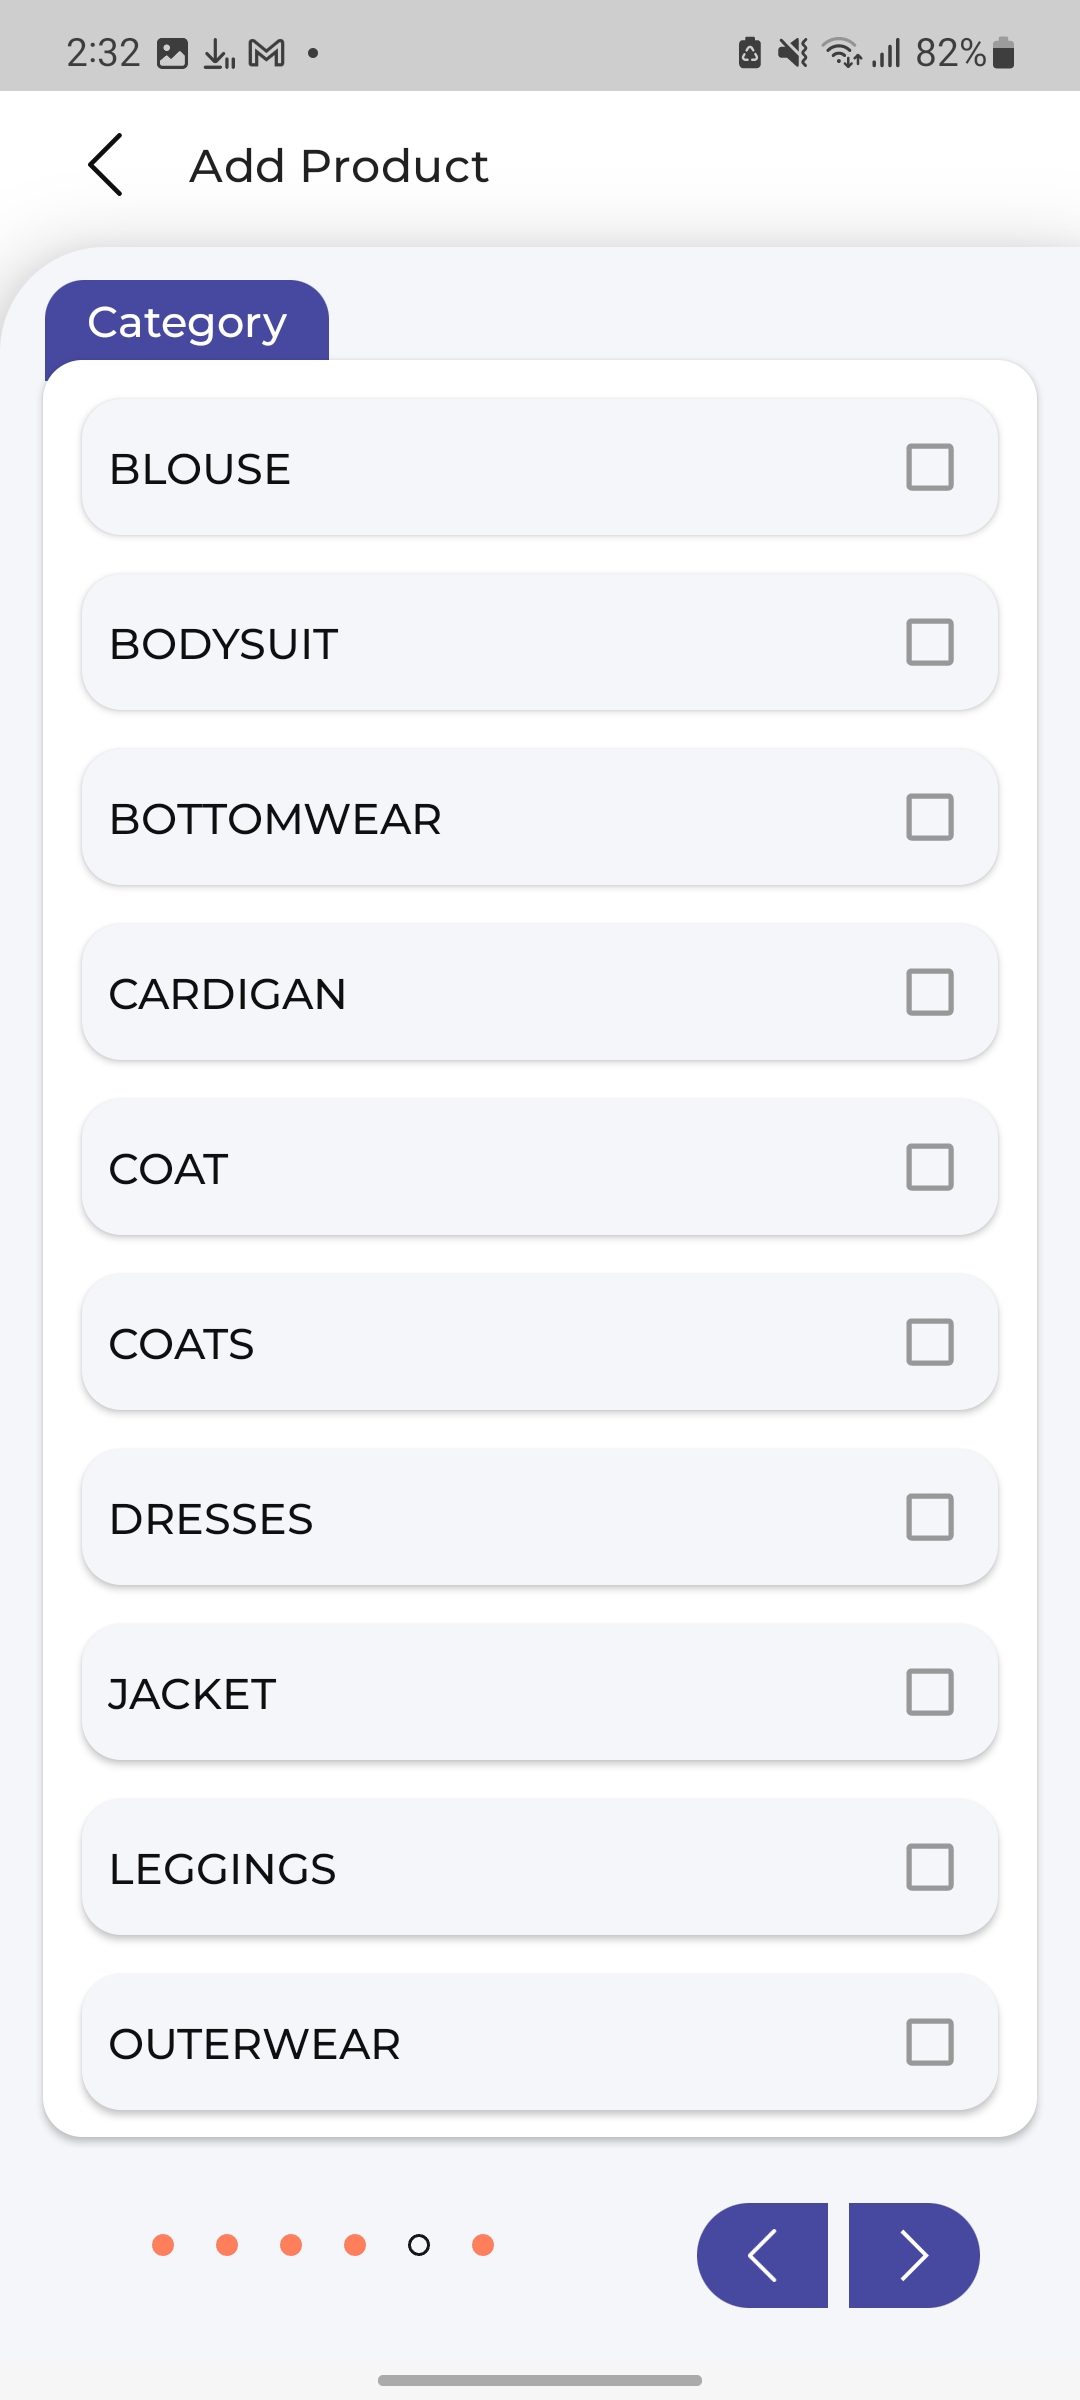Tap the image notification icon in status bar
This screenshot has width=1080, height=2400.
(x=172, y=53)
